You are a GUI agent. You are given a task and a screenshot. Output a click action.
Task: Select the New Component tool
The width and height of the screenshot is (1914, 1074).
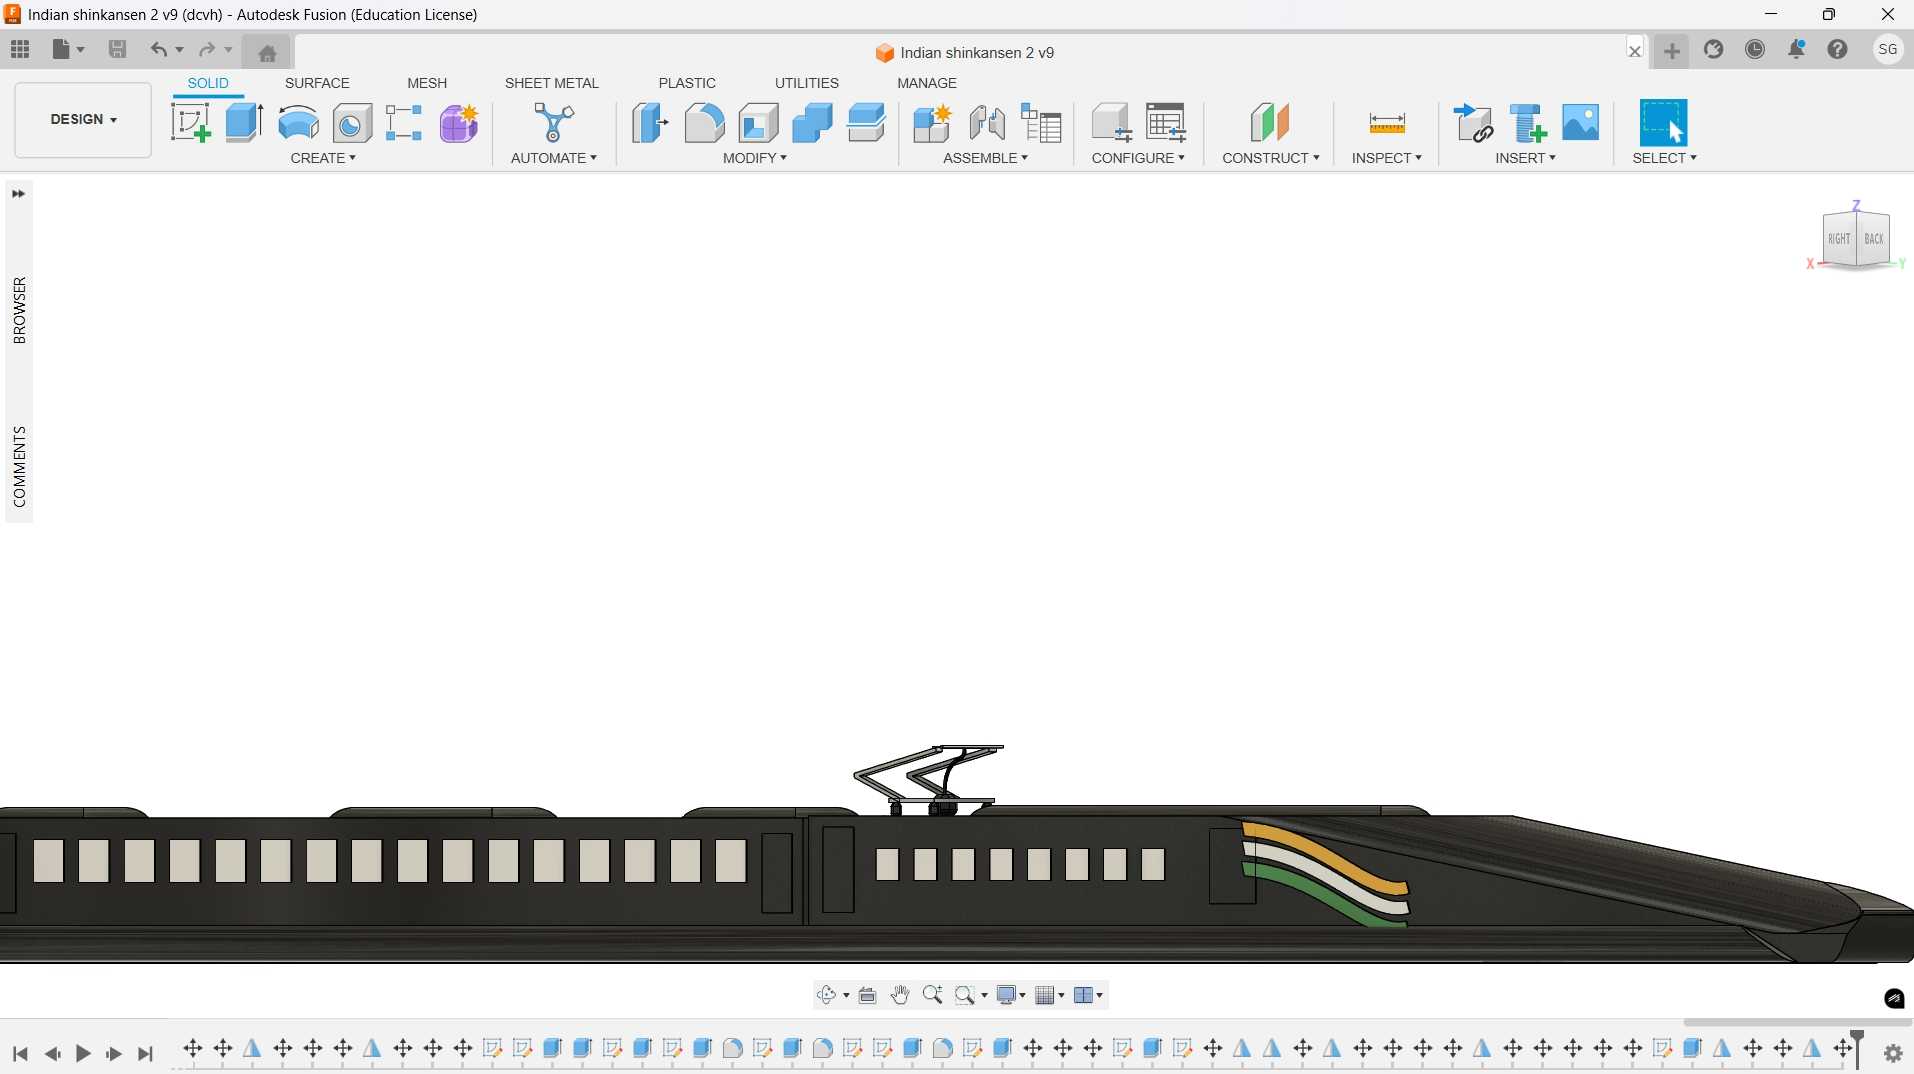[932, 123]
